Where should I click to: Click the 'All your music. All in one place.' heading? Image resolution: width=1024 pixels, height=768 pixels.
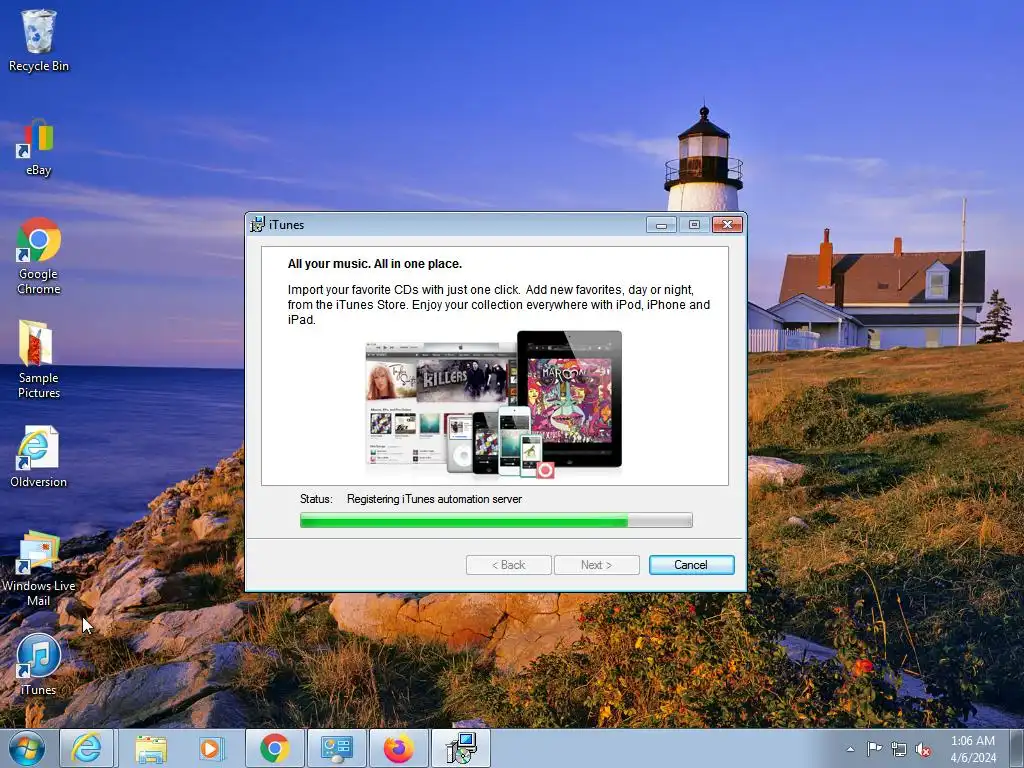(x=375, y=264)
